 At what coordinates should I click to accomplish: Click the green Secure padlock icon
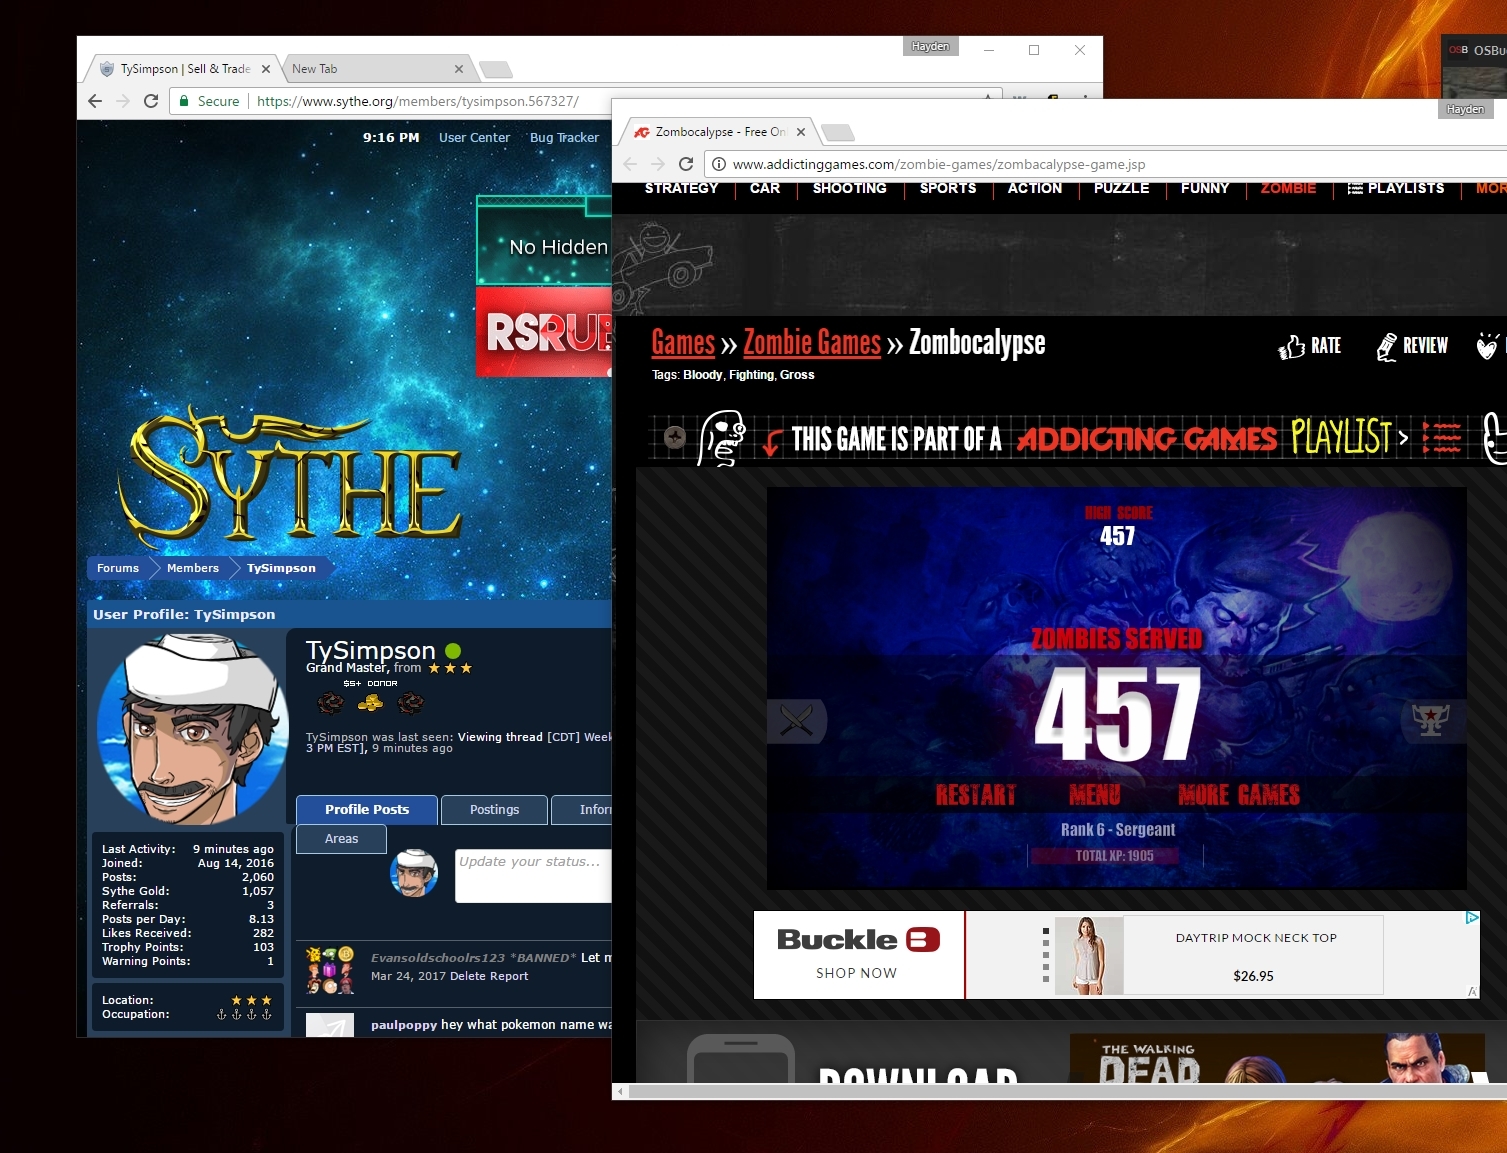pyautogui.click(x=184, y=101)
